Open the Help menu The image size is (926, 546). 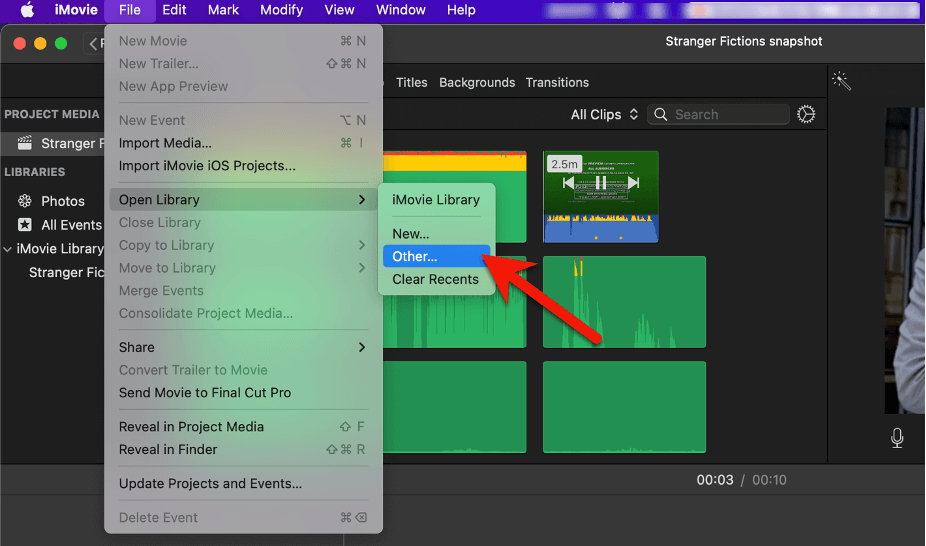[461, 10]
